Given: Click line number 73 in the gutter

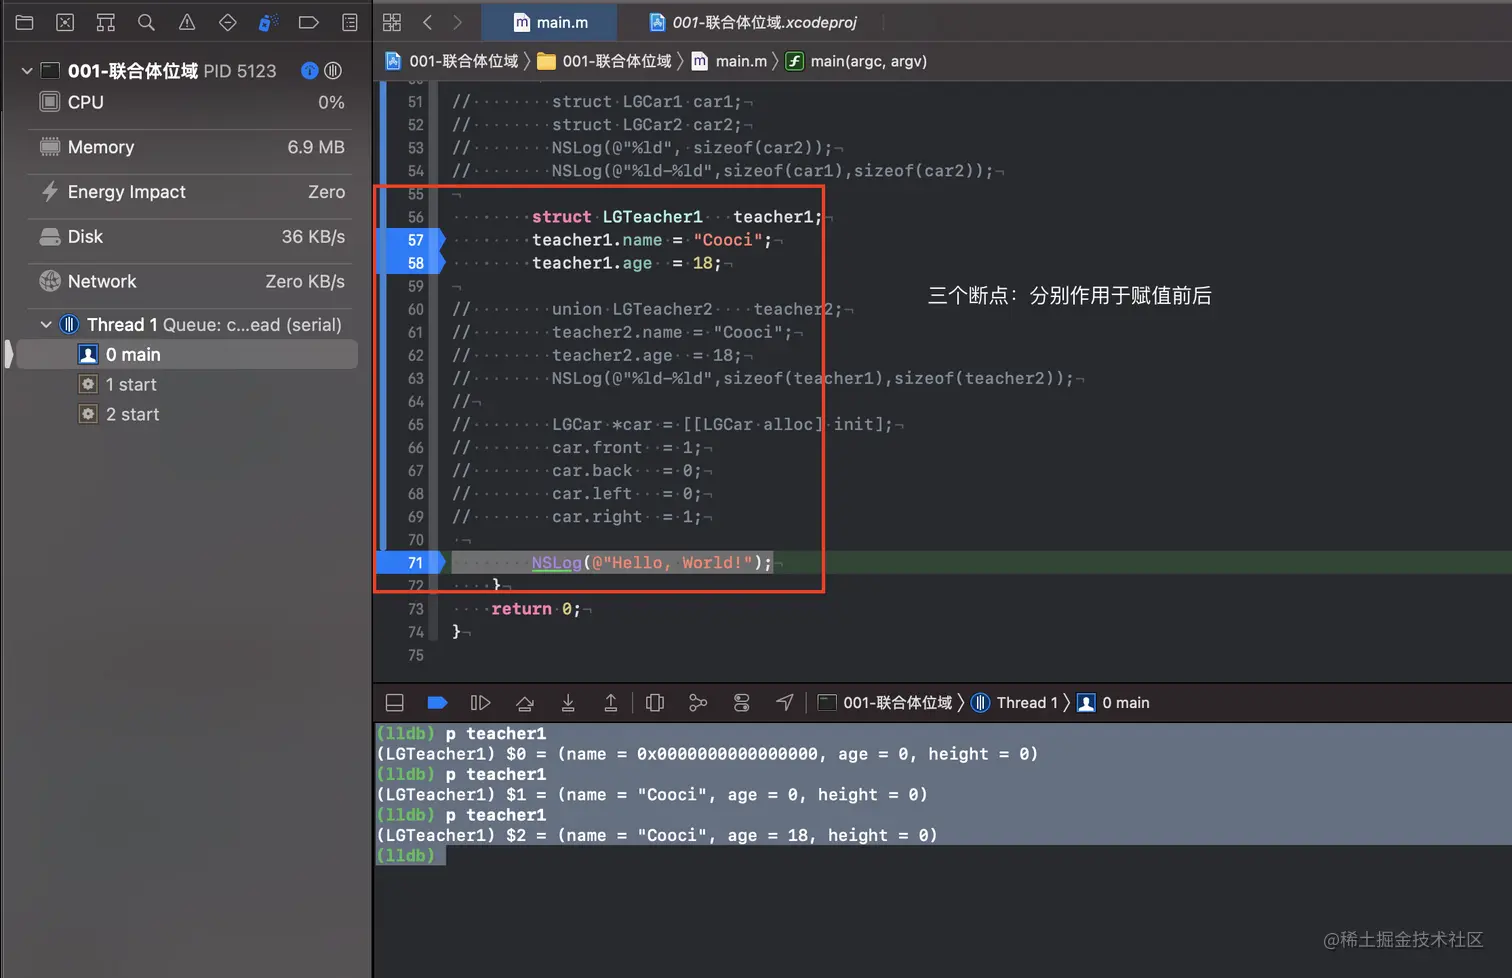Looking at the screenshot, I should [x=416, y=609].
